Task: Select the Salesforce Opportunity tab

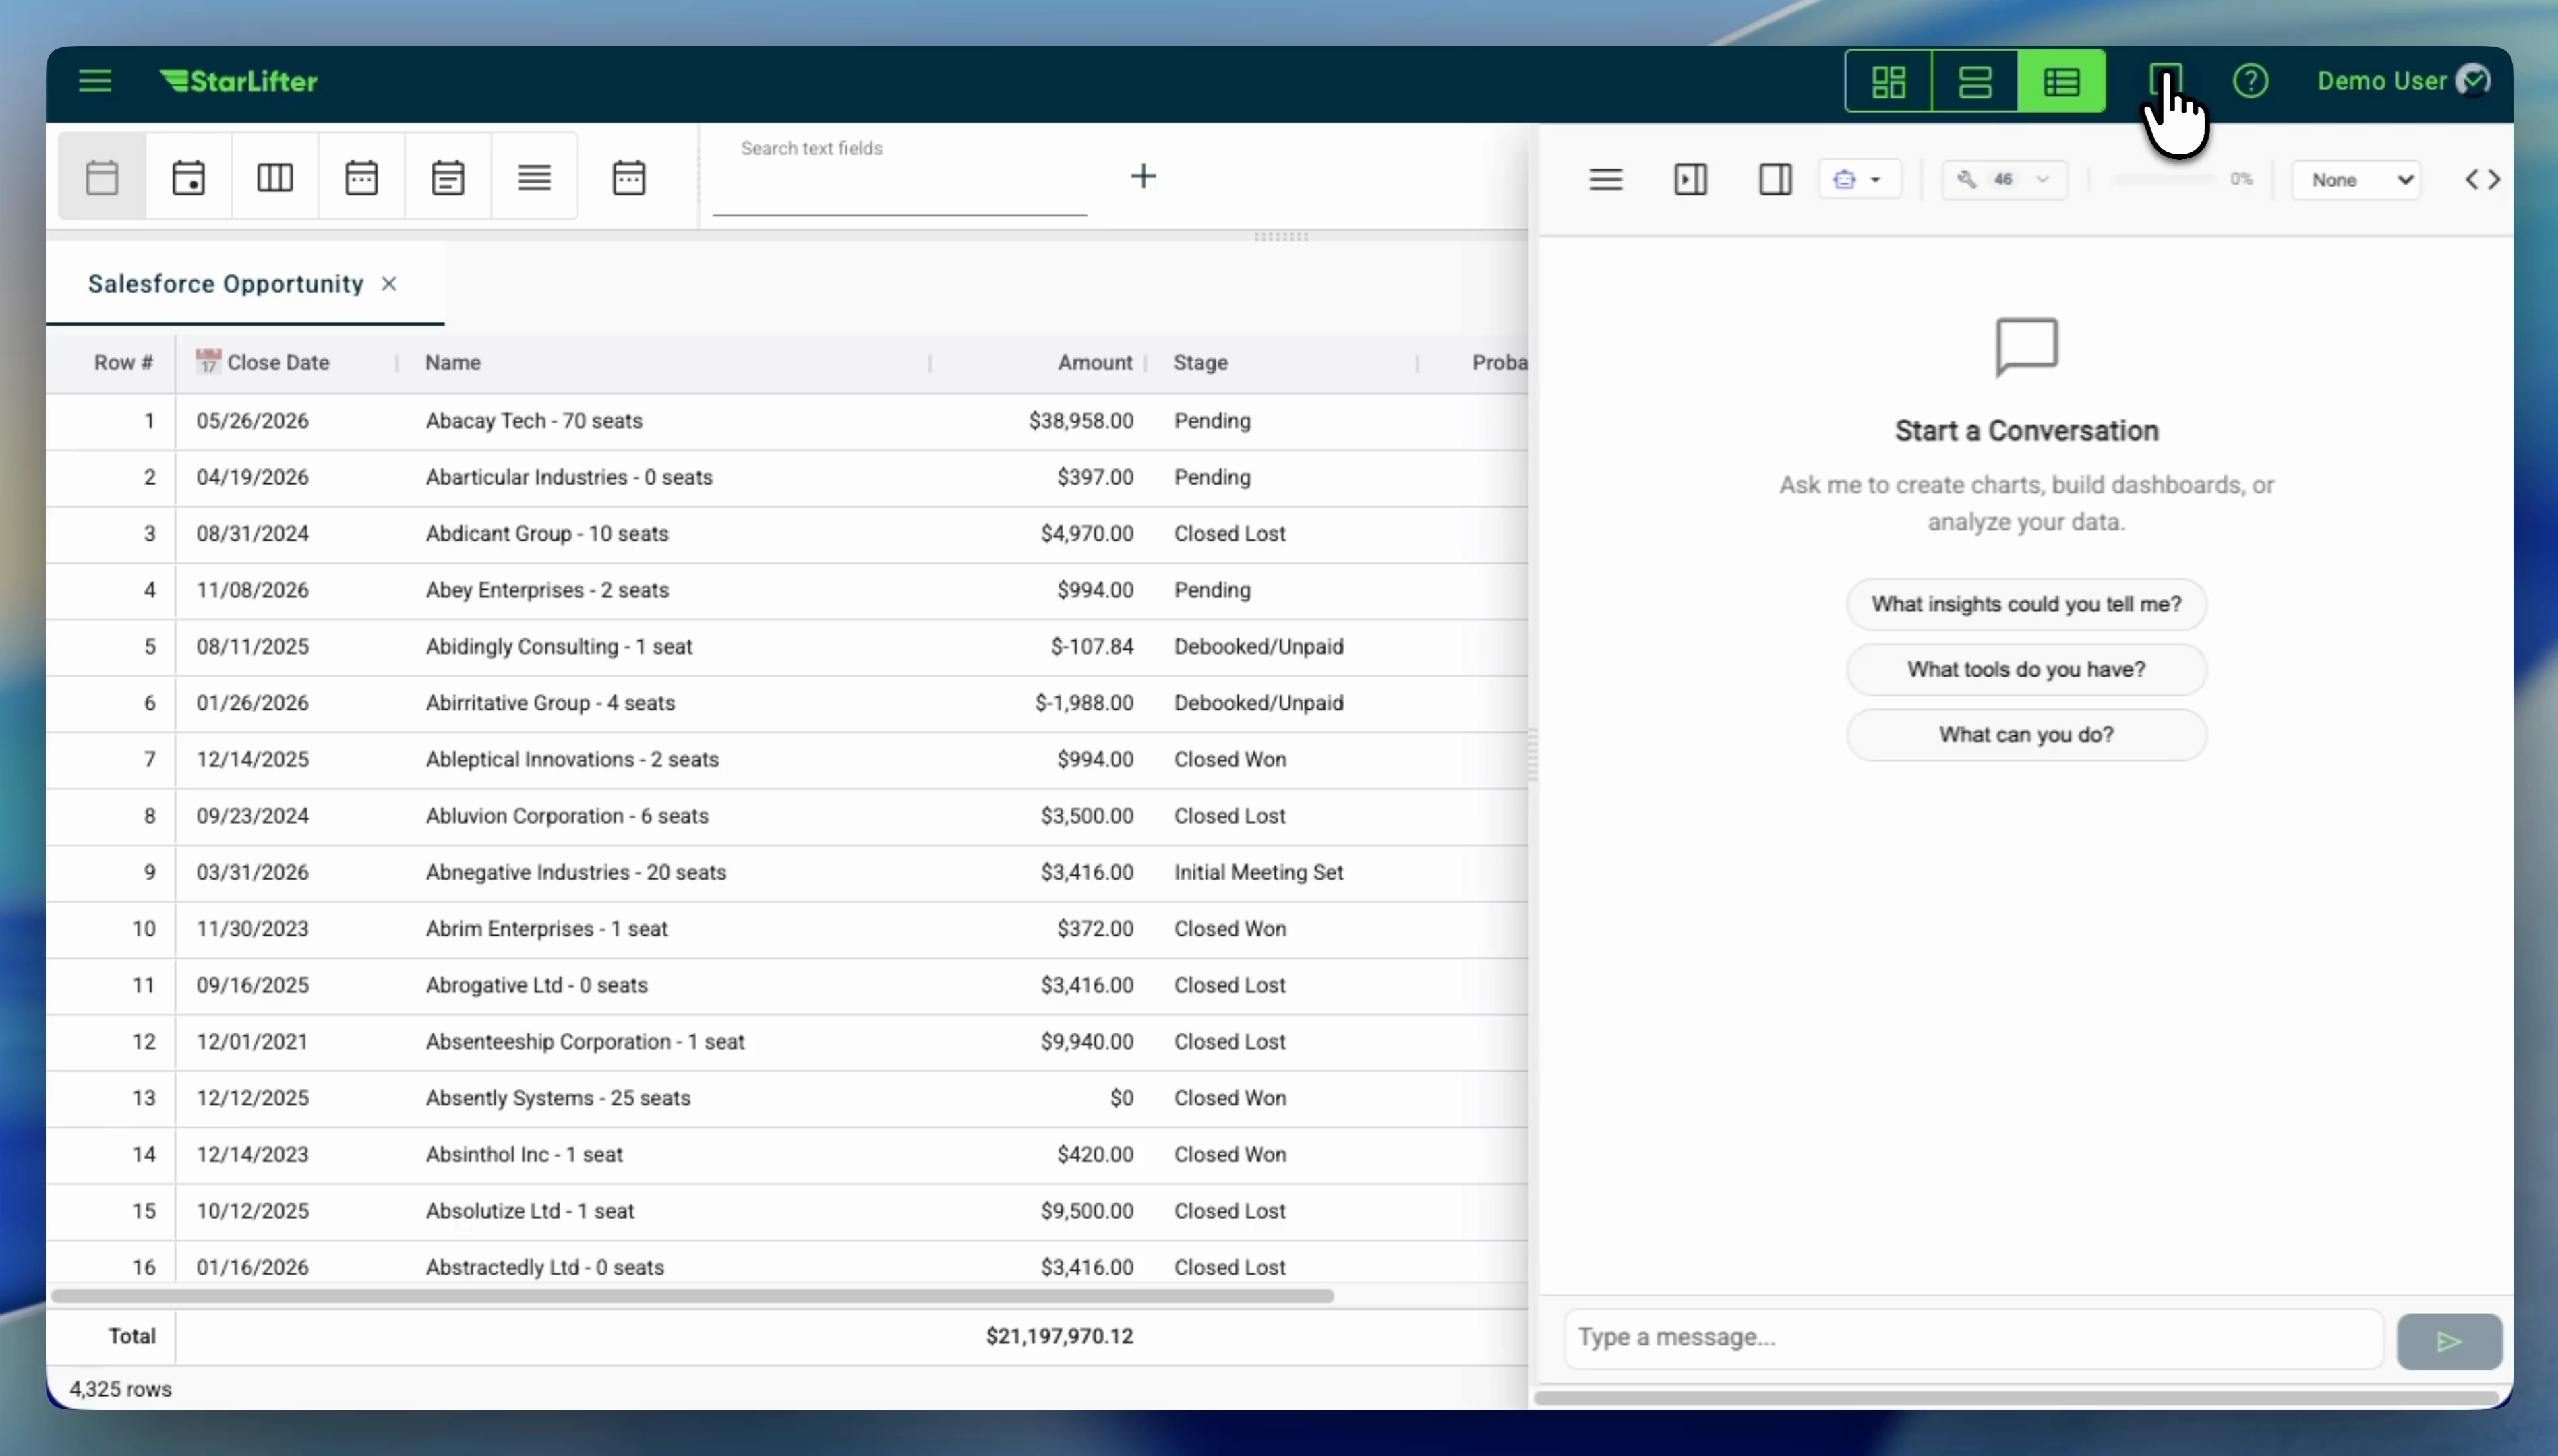Action: click(x=226, y=284)
